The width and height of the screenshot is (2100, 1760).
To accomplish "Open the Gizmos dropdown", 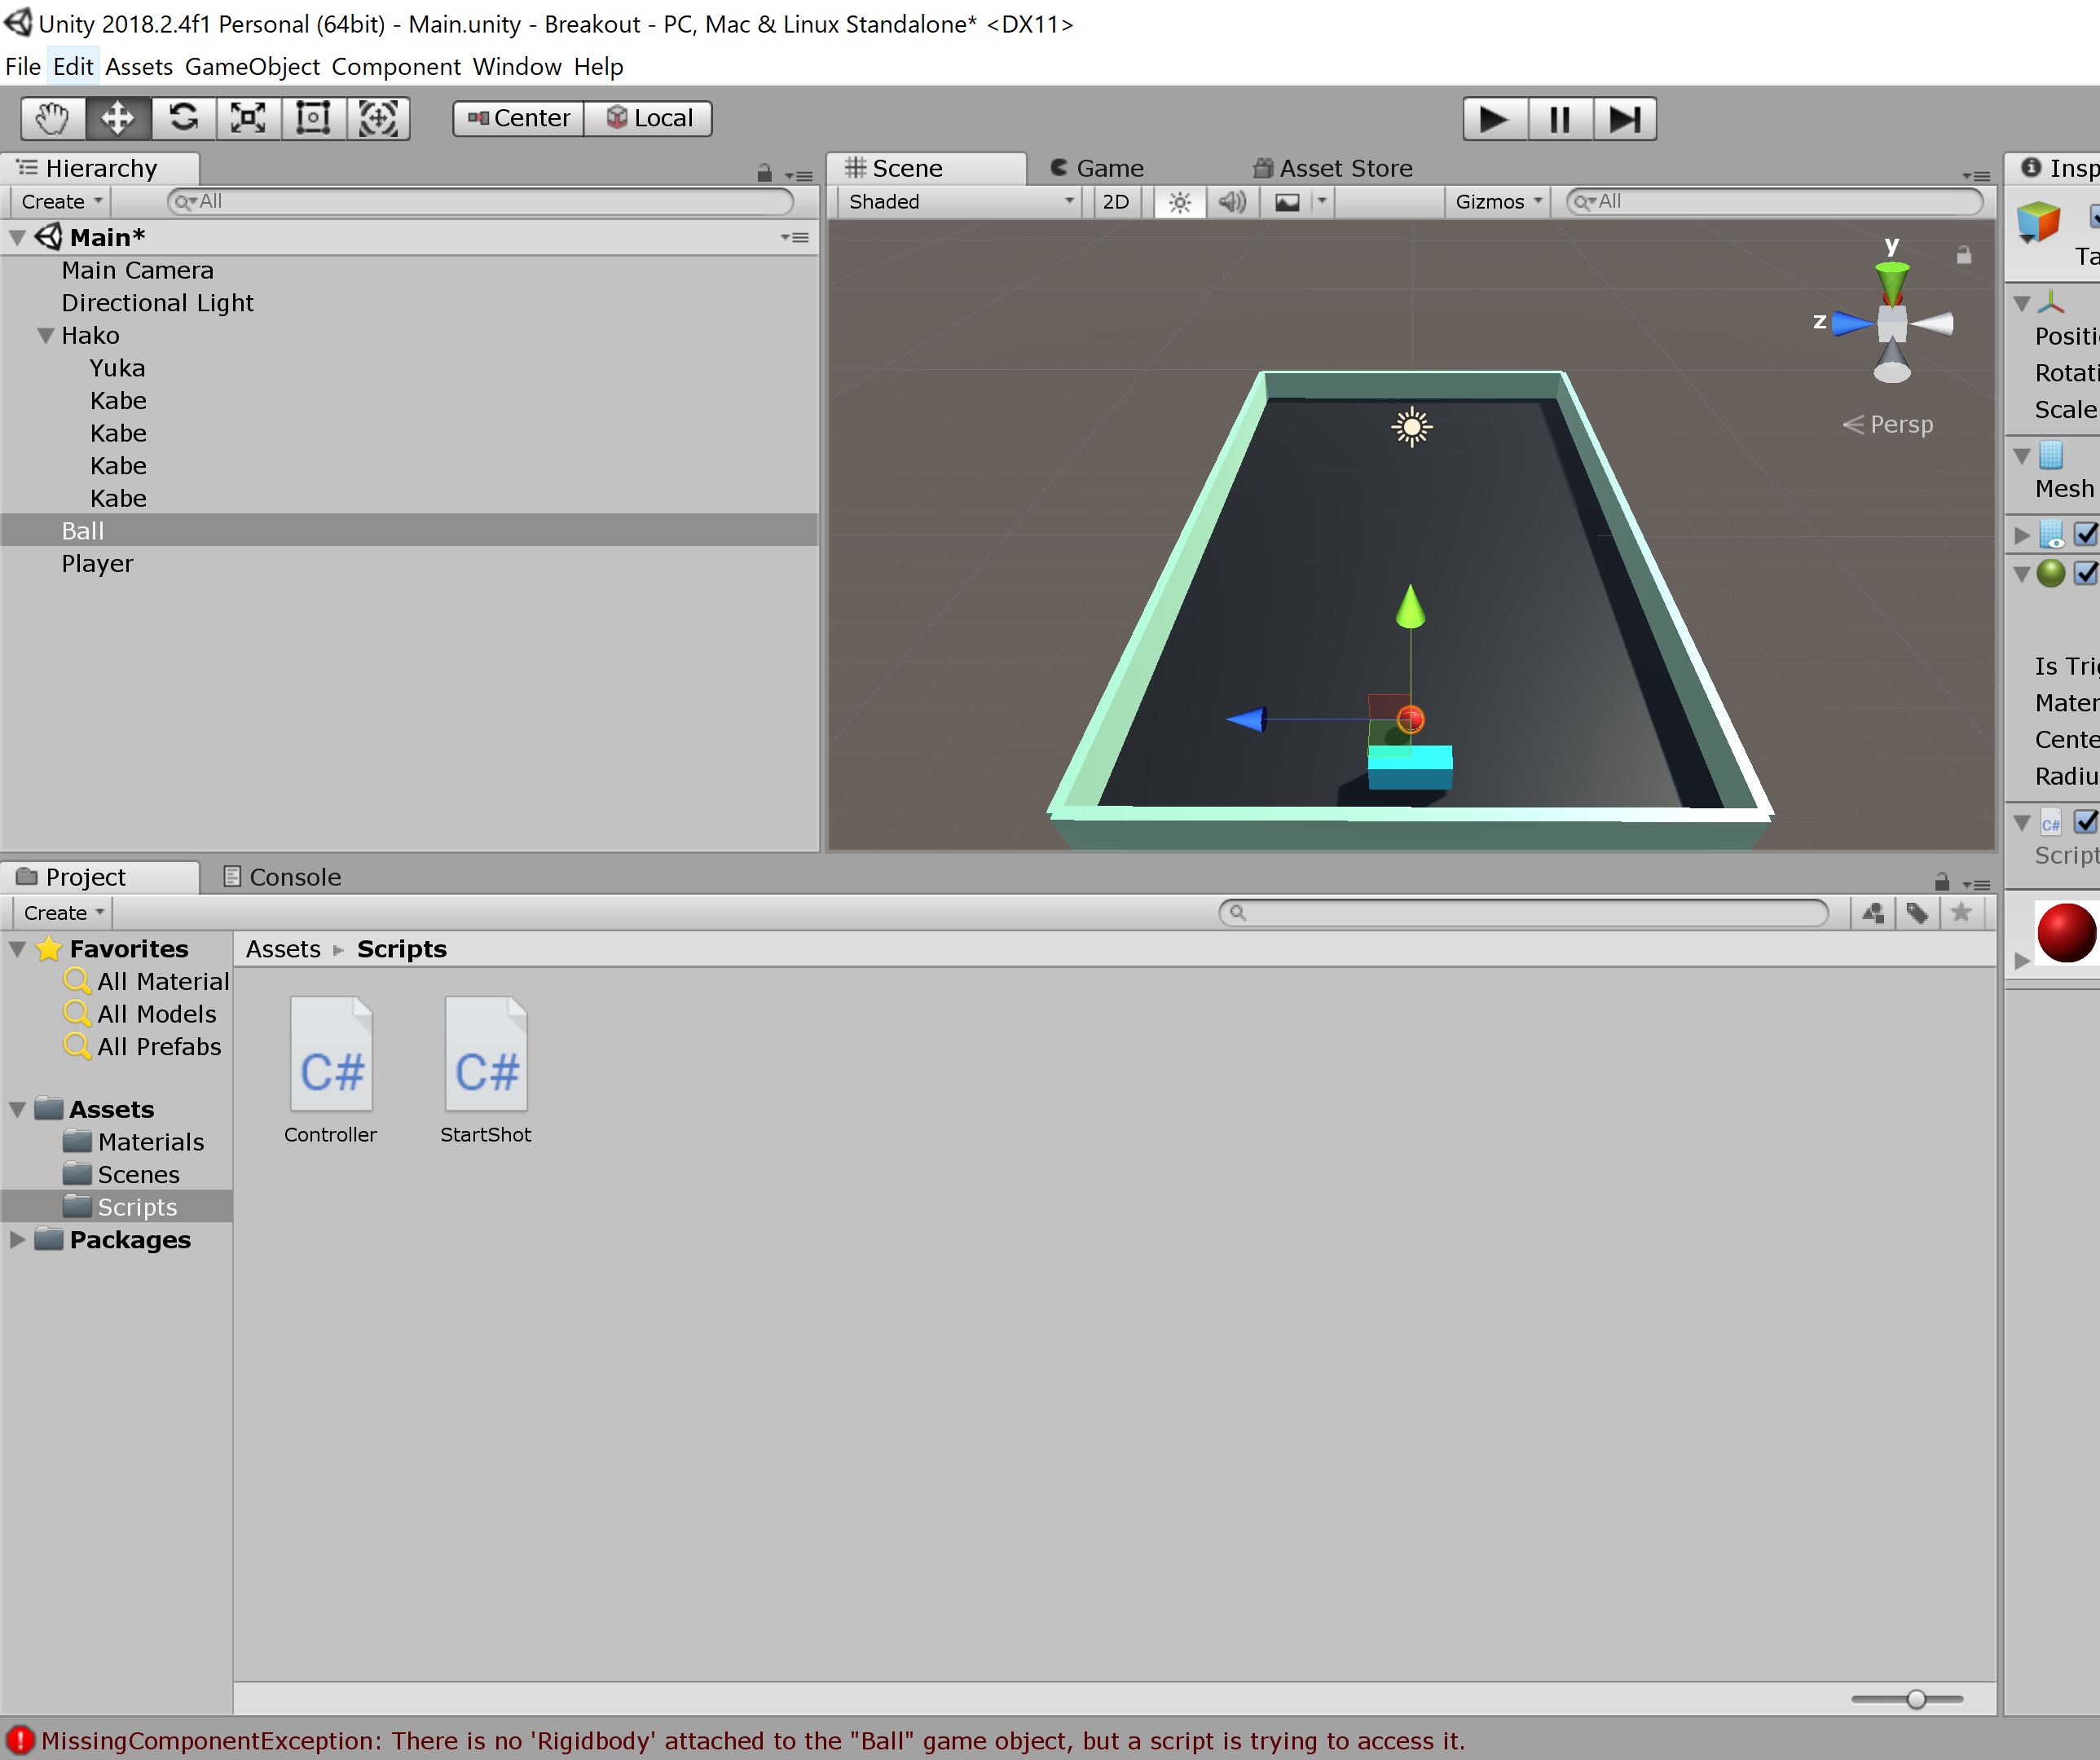I will pos(1497,202).
